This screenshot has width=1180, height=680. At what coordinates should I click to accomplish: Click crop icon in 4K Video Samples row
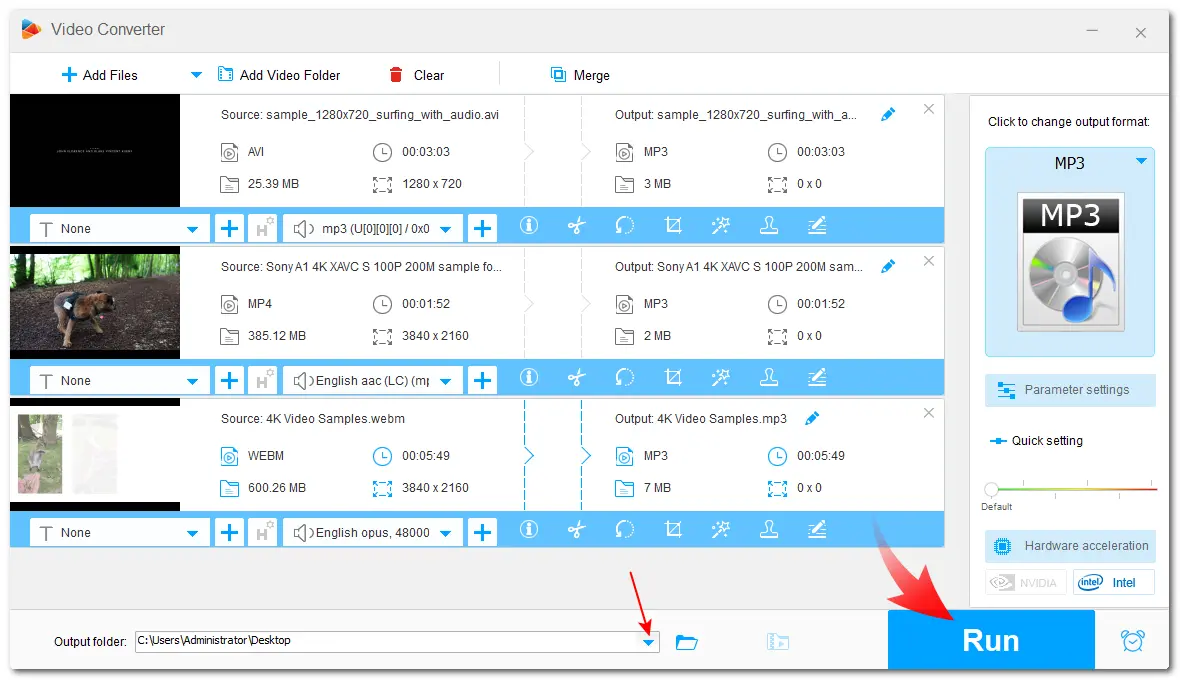point(674,530)
